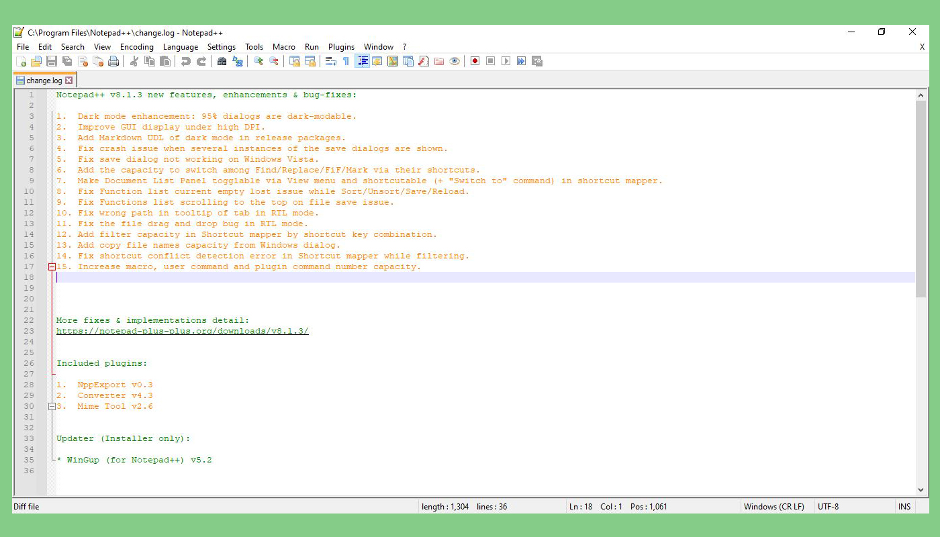Open the Search menu
This screenshot has width=941, height=537.
pyautogui.click(x=73, y=47)
